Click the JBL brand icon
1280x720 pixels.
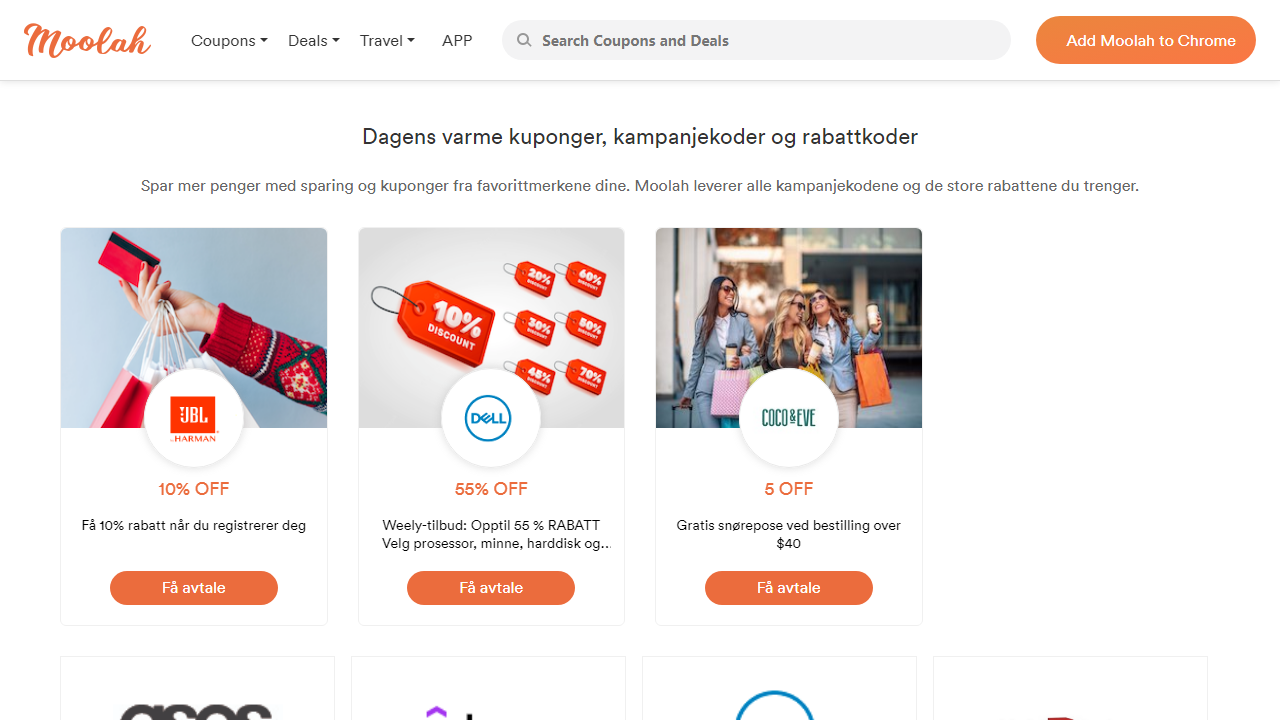coord(193,417)
